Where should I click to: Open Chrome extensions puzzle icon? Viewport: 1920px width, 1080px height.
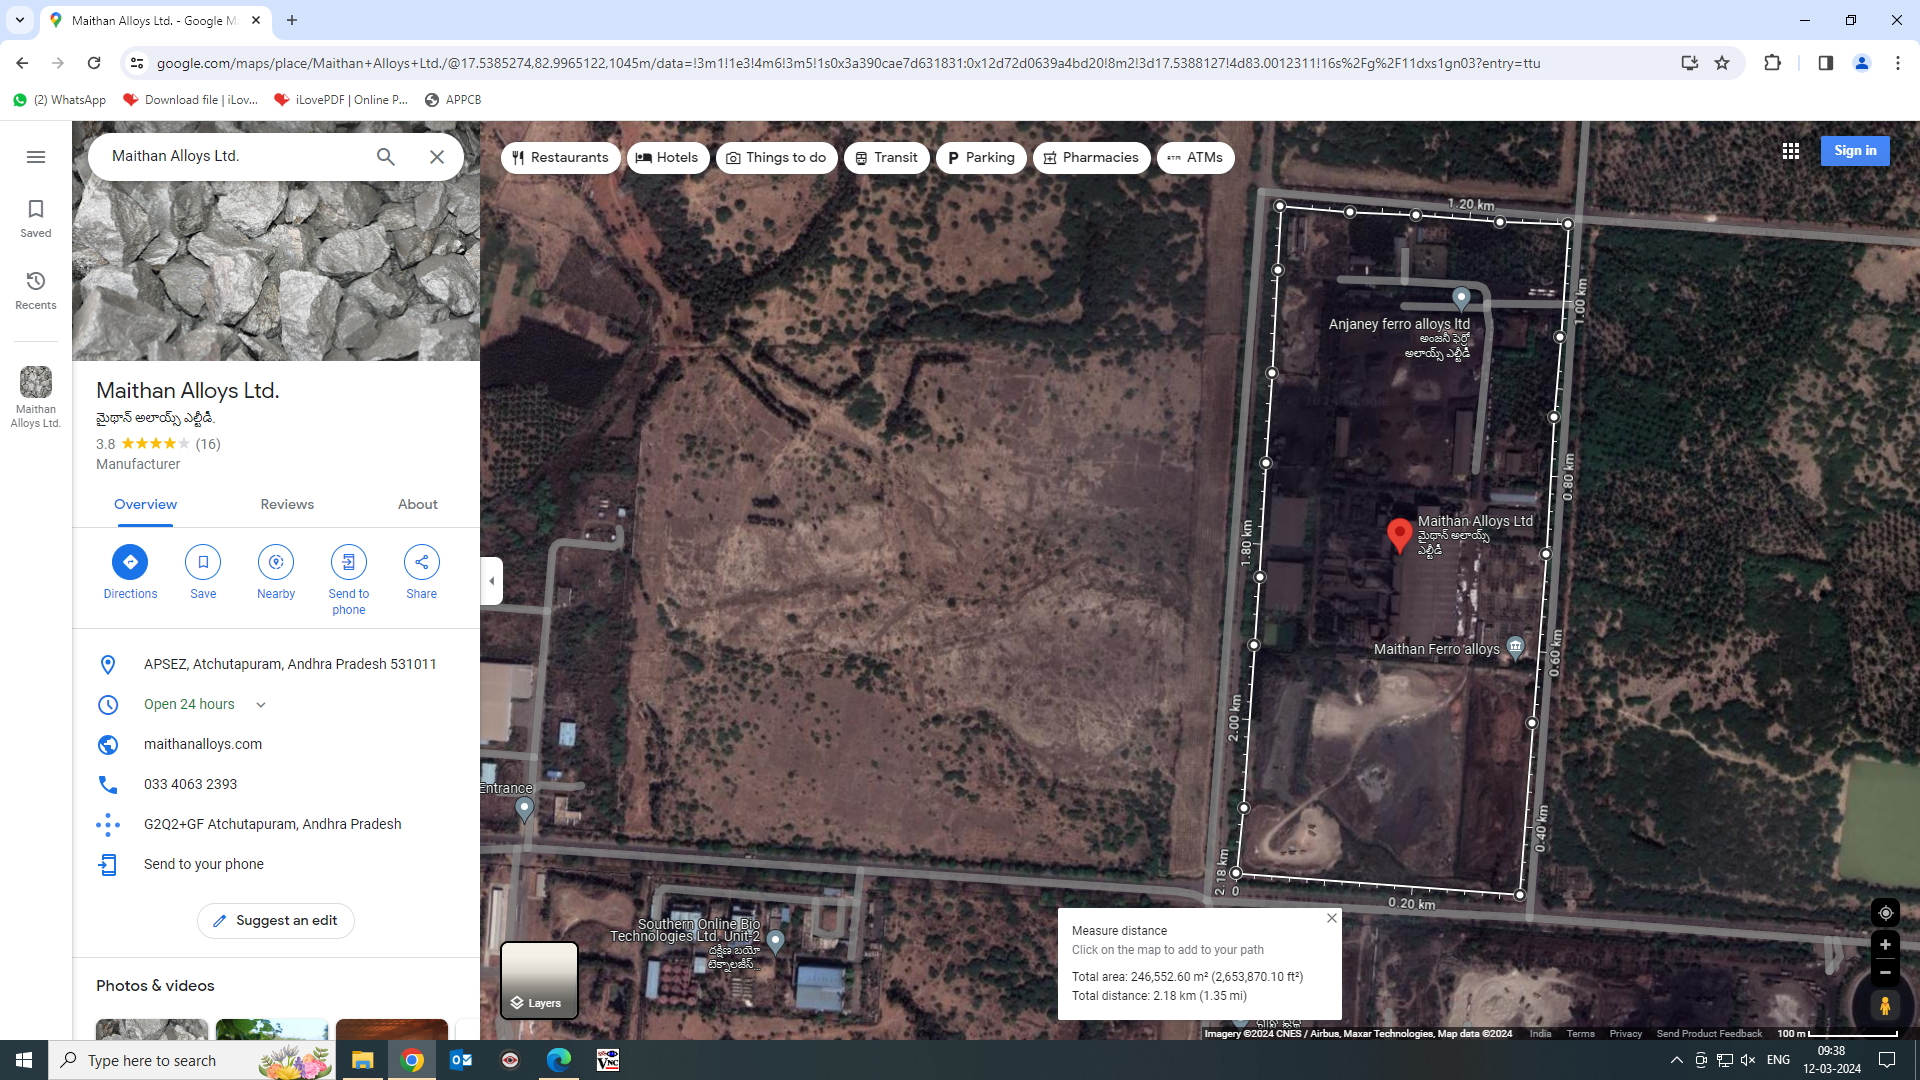[1772, 63]
